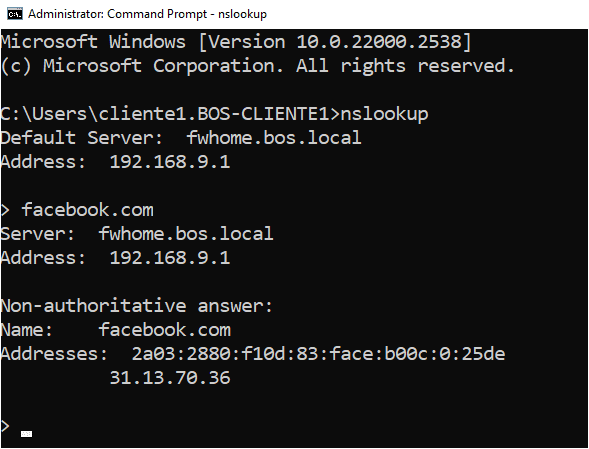This screenshot has height=449, width=589.
Task: Click the first '192.168.9.1' address
Action: click(169, 162)
